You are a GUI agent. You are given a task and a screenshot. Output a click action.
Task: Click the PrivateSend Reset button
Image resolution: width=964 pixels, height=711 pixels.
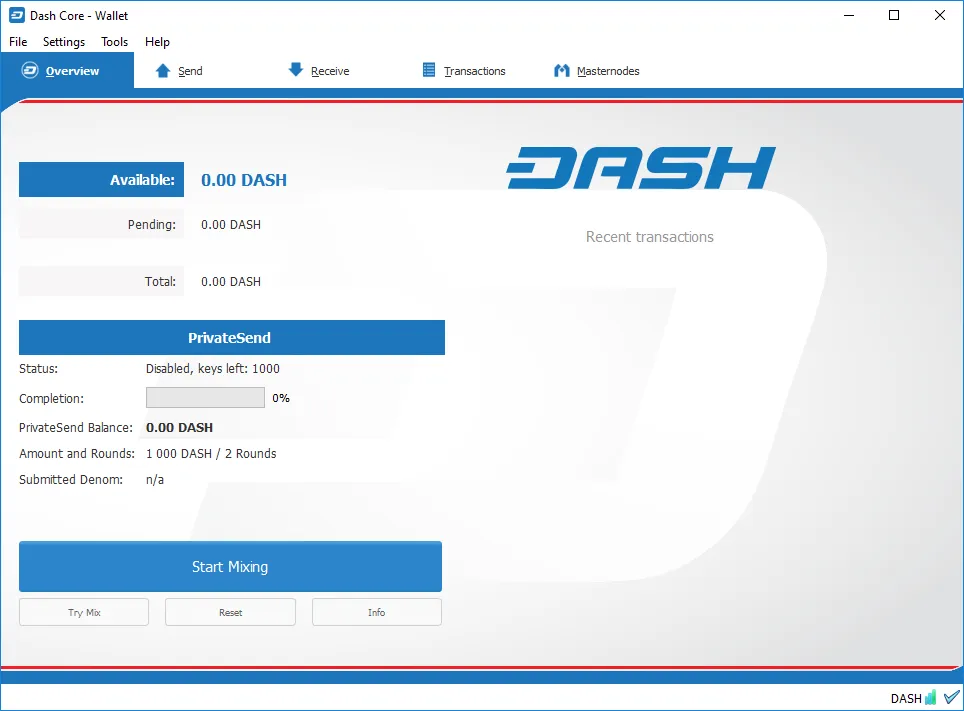coord(231,612)
